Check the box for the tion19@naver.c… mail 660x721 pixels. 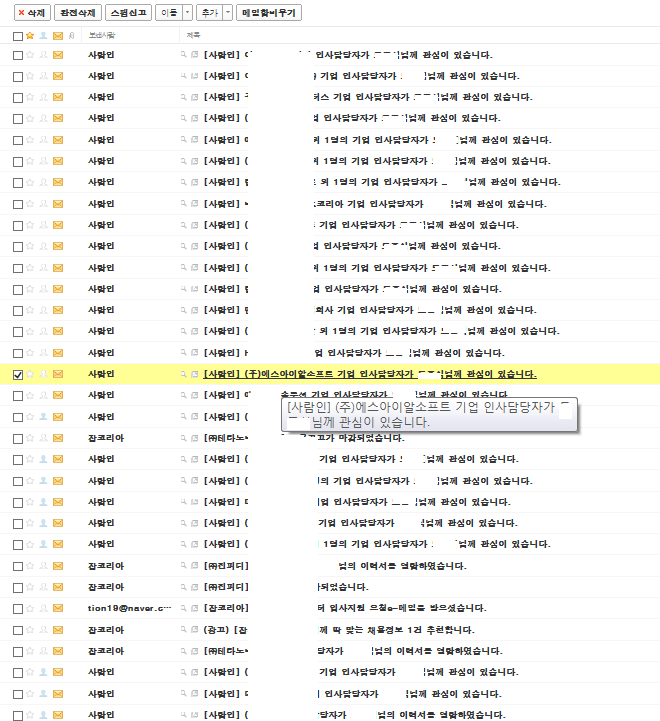18,609
